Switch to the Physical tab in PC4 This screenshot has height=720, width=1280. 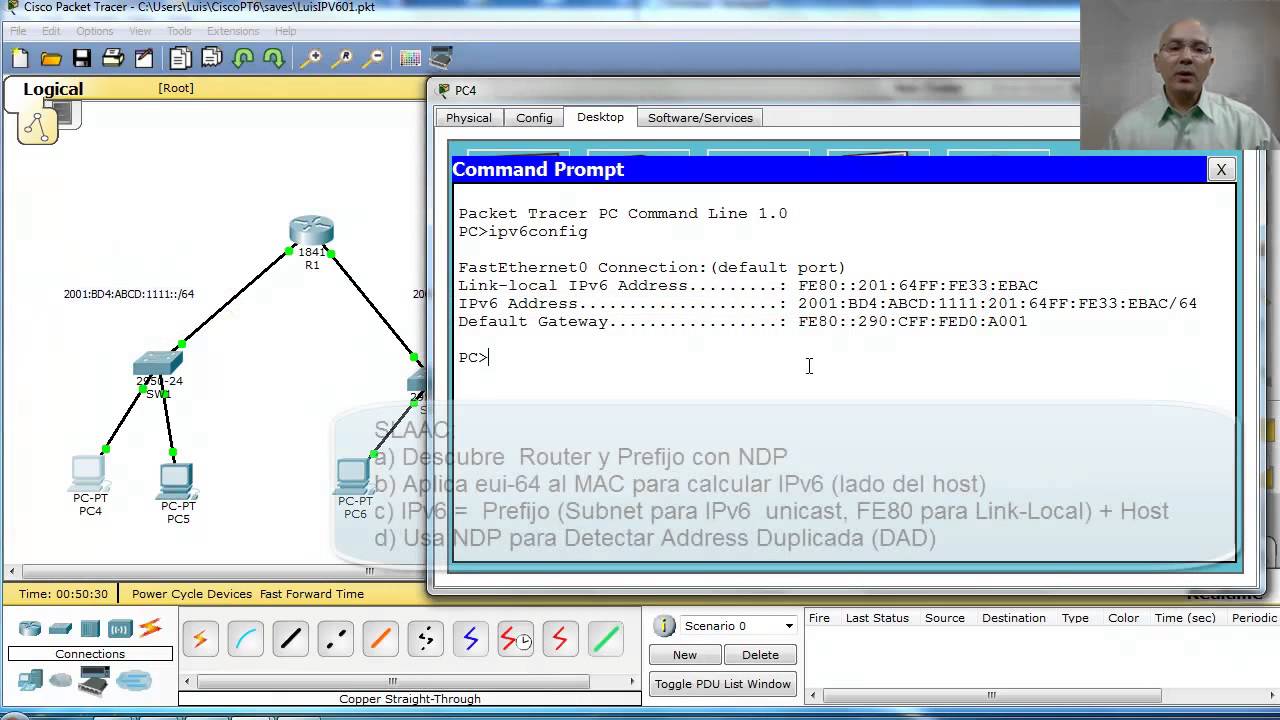tap(469, 118)
